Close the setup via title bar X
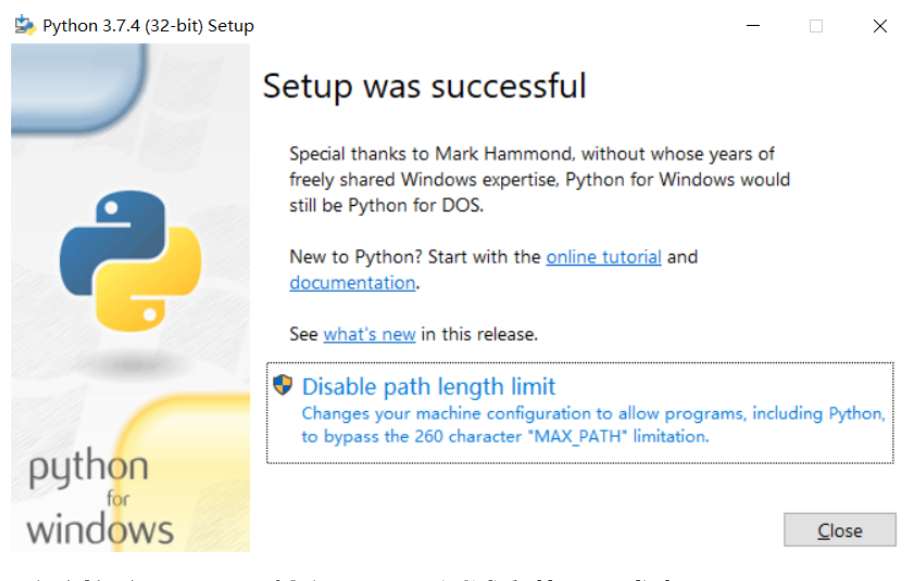Viewport: 908px width, 581px height. click(x=880, y=26)
